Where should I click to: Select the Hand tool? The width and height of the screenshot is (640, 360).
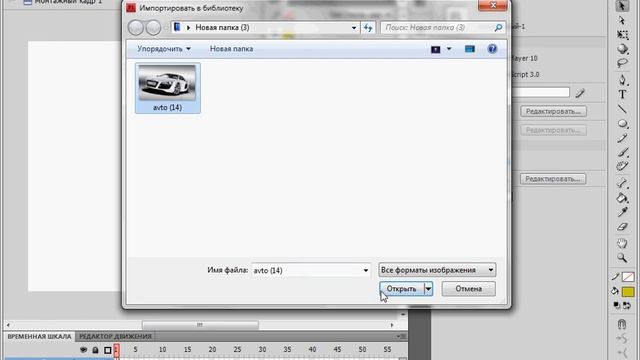(x=622, y=244)
